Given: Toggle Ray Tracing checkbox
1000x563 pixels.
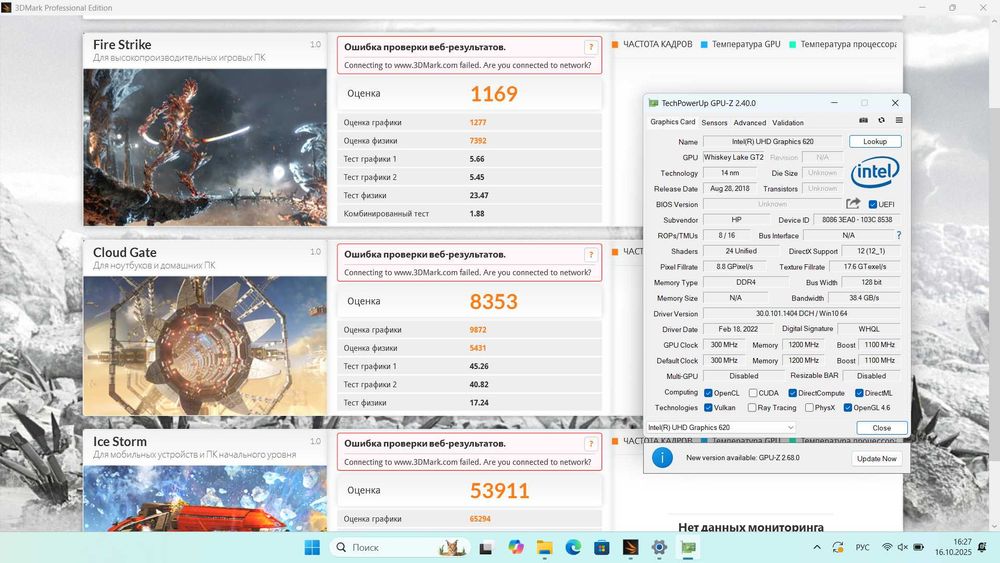Looking at the screenshot, I should click(752, 407).
